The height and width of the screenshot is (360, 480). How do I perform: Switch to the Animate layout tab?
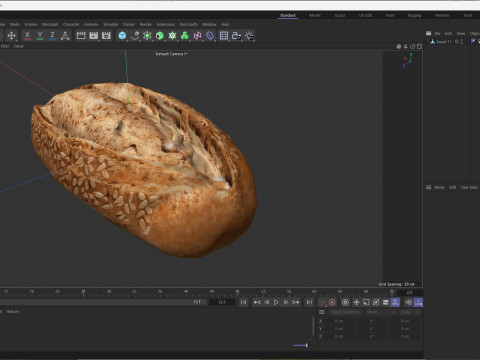coord(442,15)
